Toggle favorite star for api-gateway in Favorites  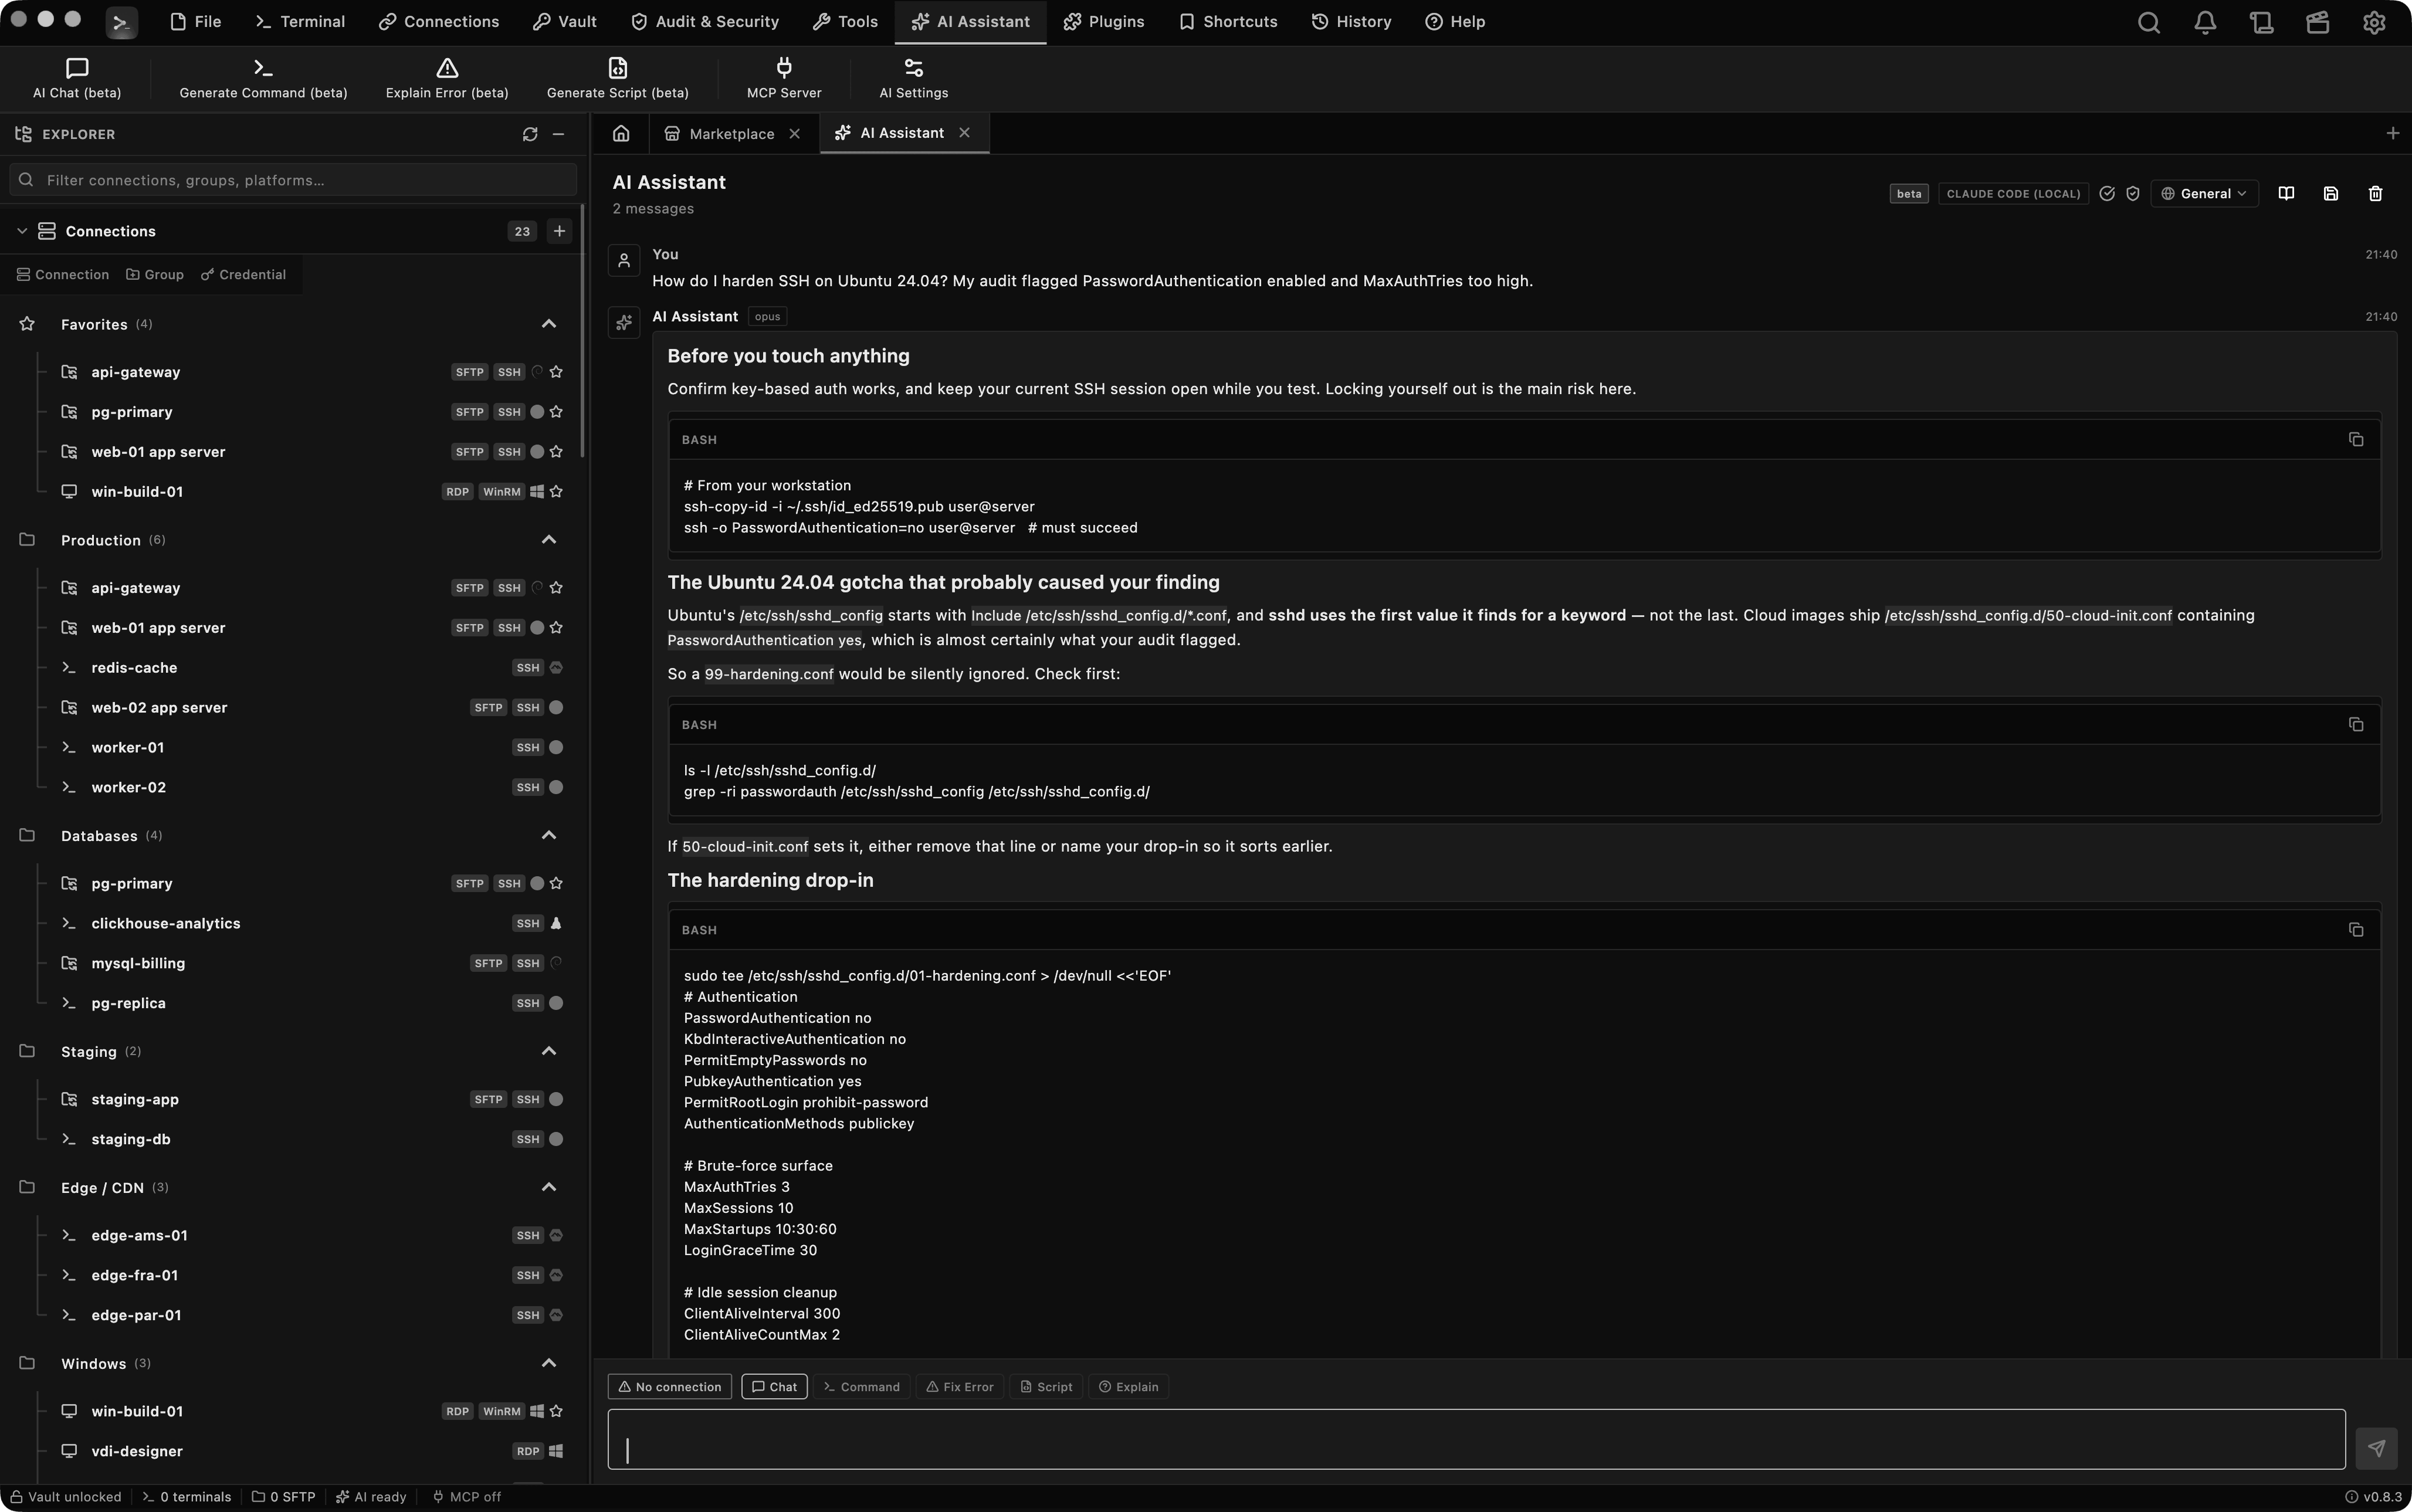(556, 372)
